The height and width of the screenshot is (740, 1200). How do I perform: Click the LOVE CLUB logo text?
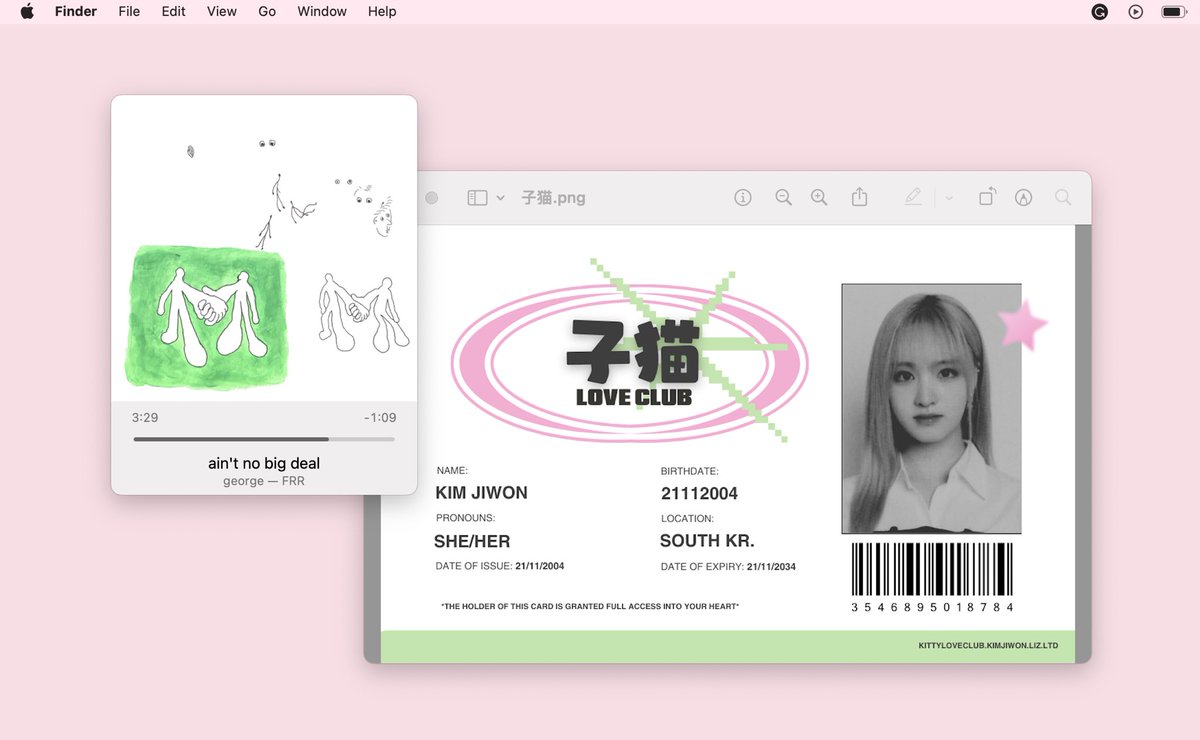634,397
